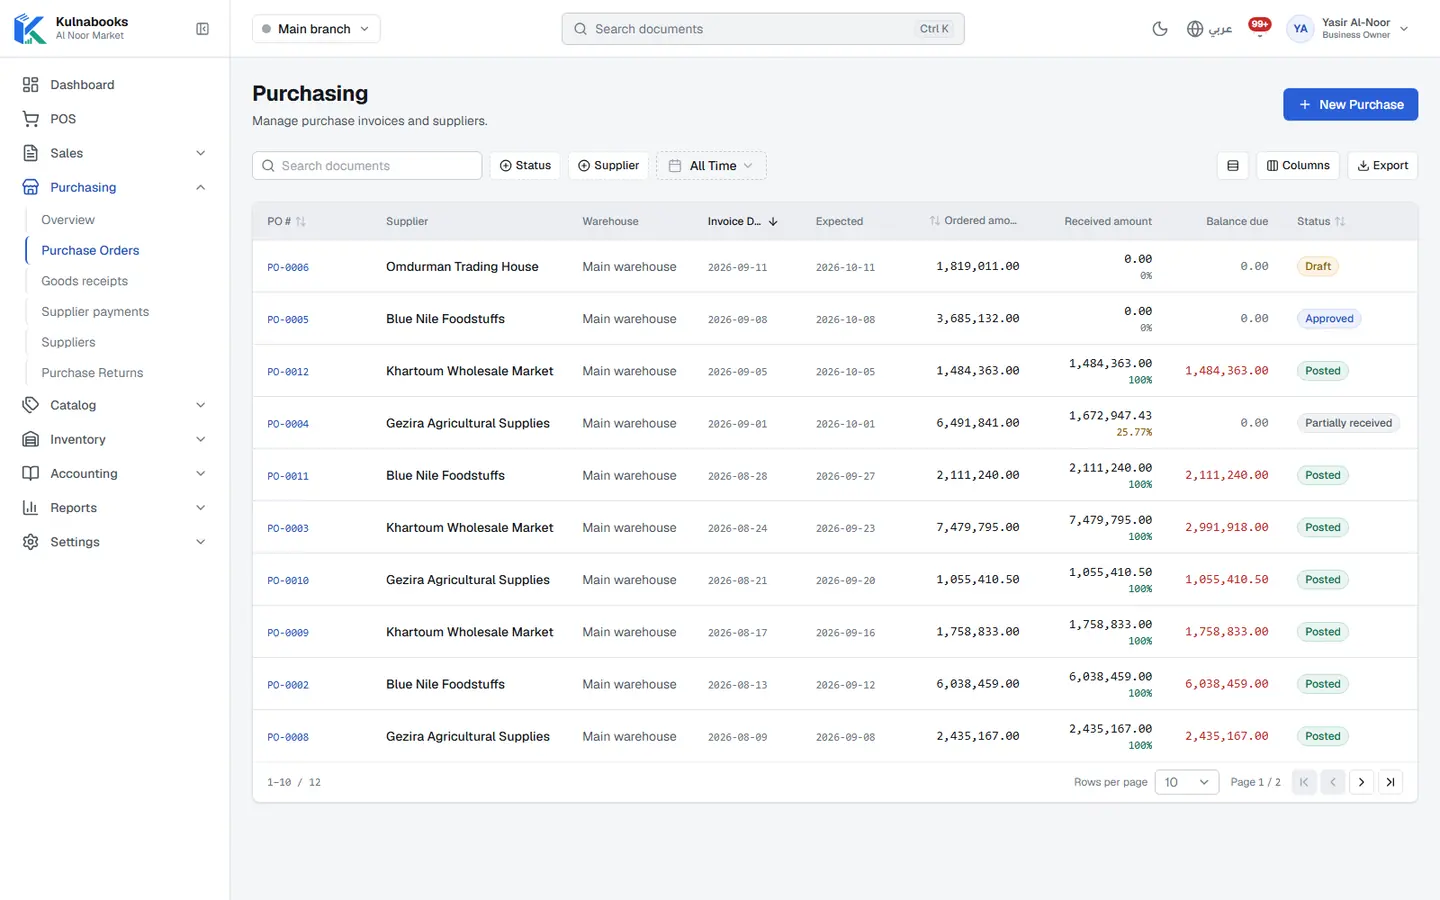Go to first page icon
The height and width of the screenshot is (900, 1440).
[x=1304, y=782]
